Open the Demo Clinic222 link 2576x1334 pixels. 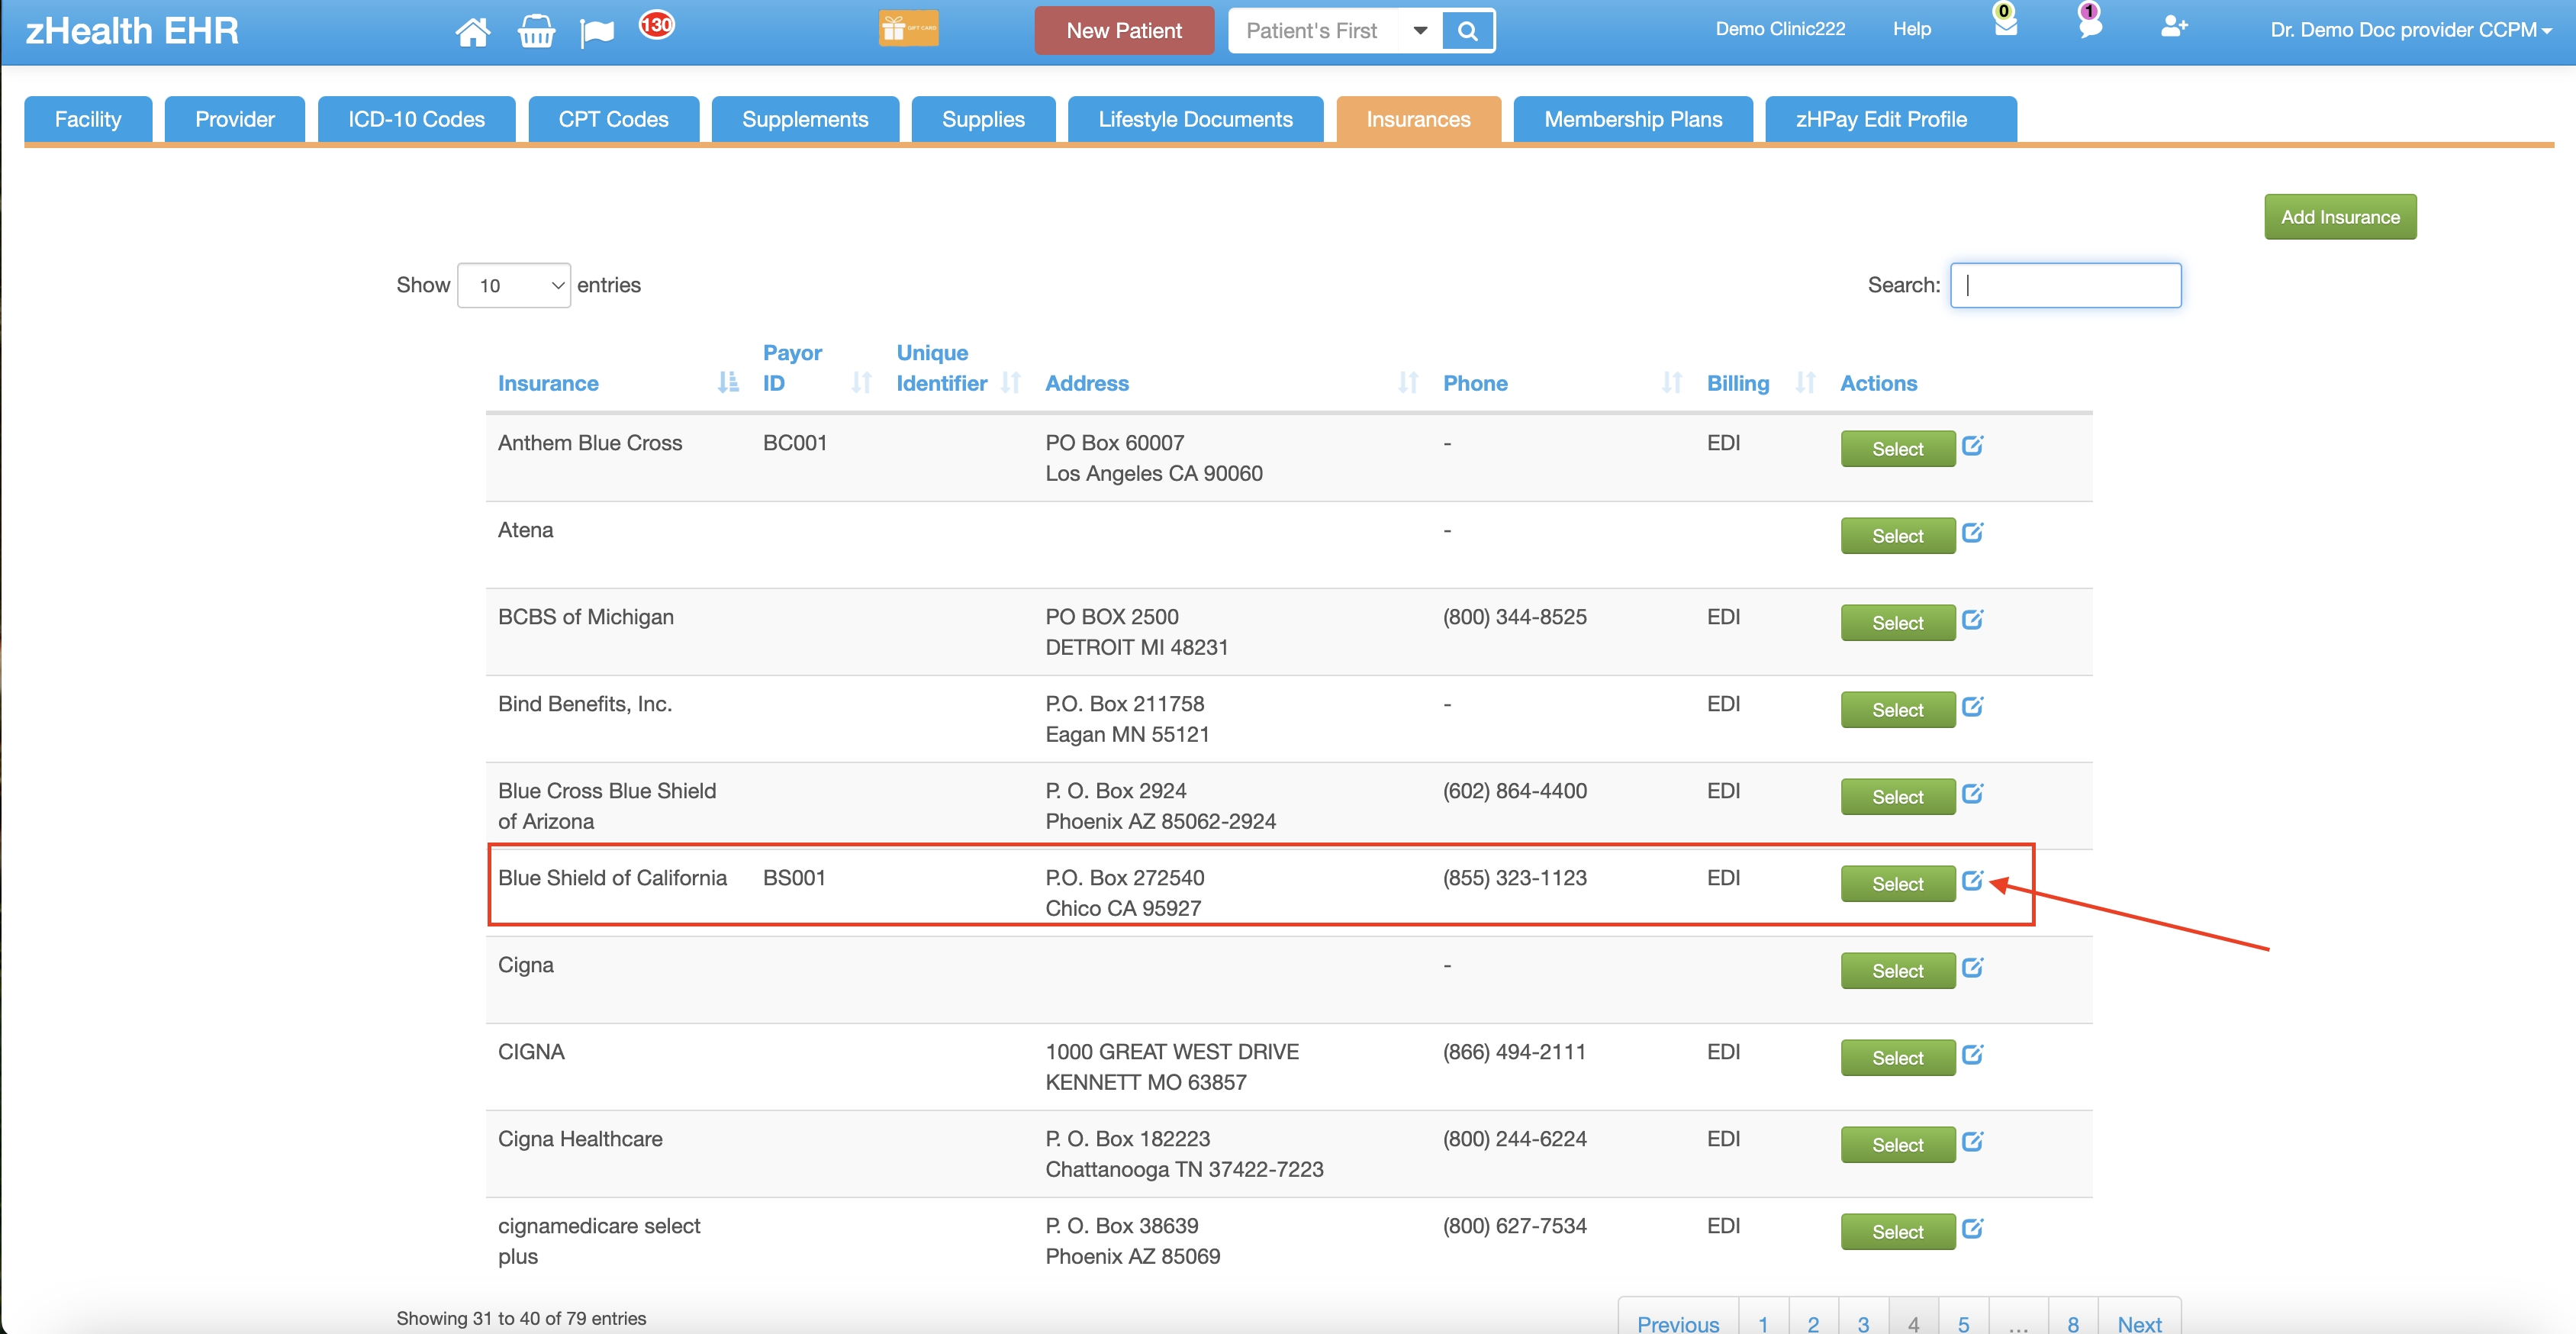pos(1780,29)
